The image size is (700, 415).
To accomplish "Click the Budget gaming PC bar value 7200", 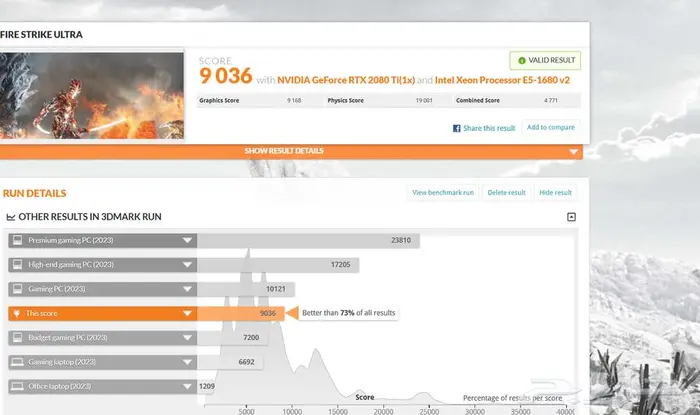I will [251, 338].
